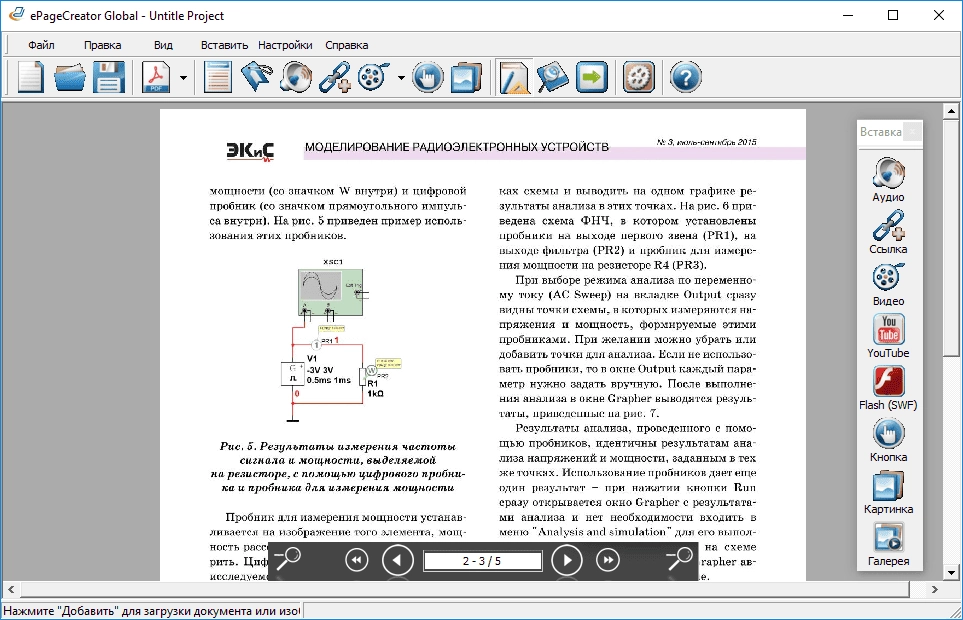Click the vertical scrollbar down arrow
The image size is (963, 620).
coord(951,573)
